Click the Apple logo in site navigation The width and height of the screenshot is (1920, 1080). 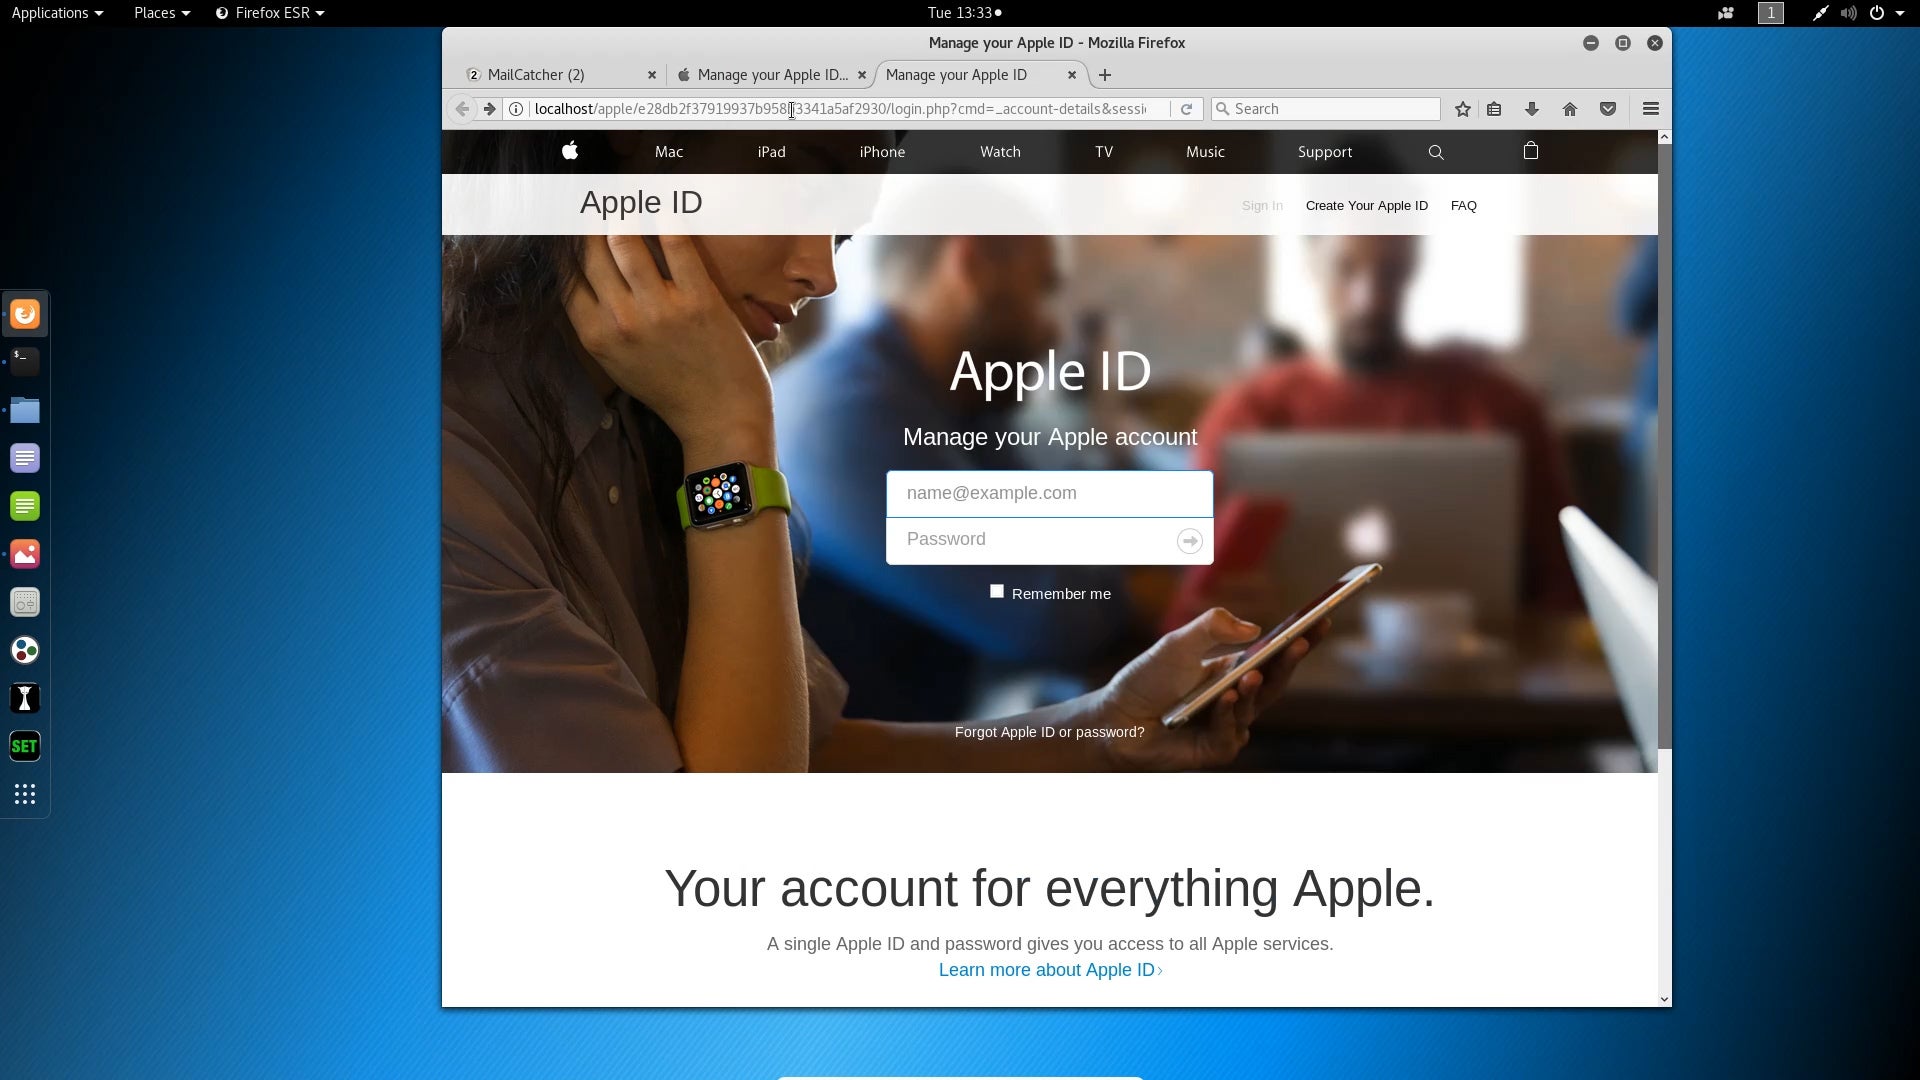pyautogui.click(x=570, y=151)
